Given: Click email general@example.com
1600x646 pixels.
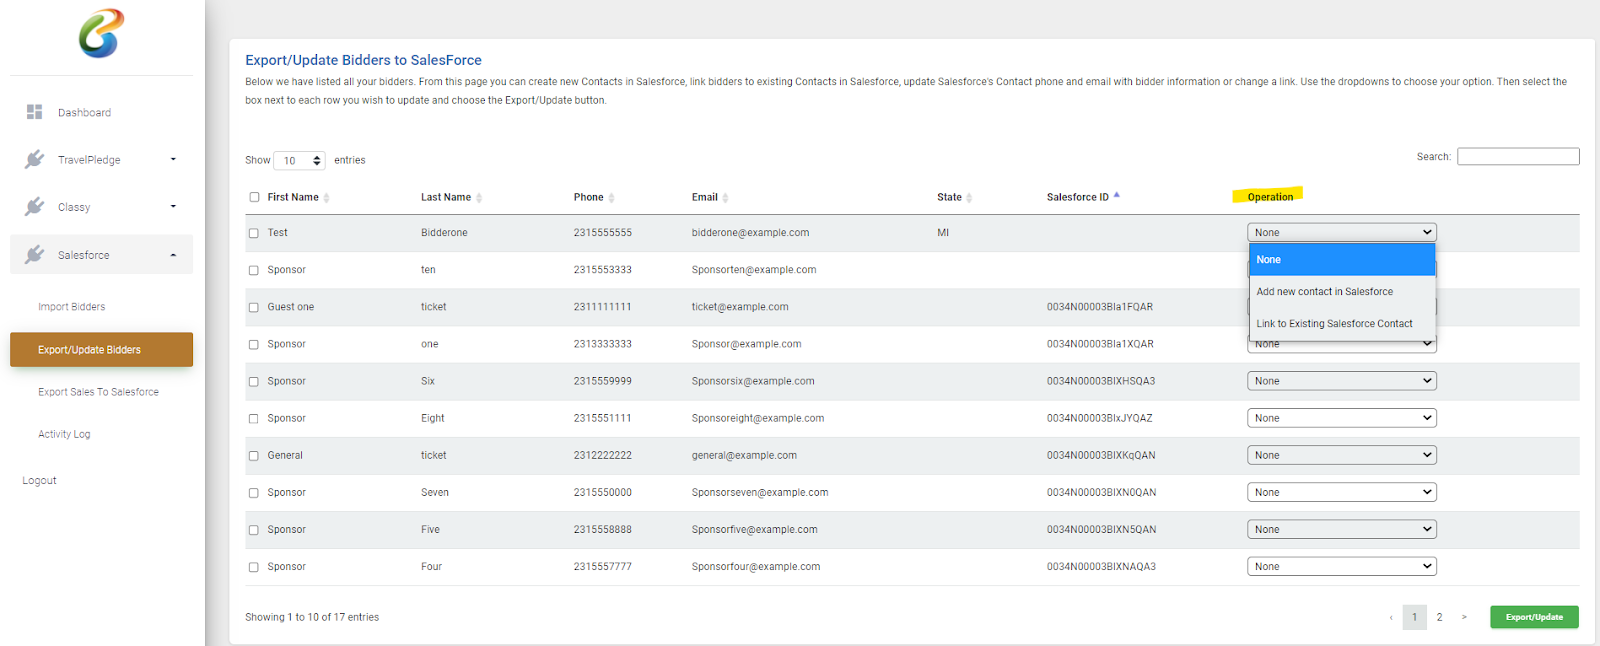Looking at the screenshot, I should pos(744,455).
